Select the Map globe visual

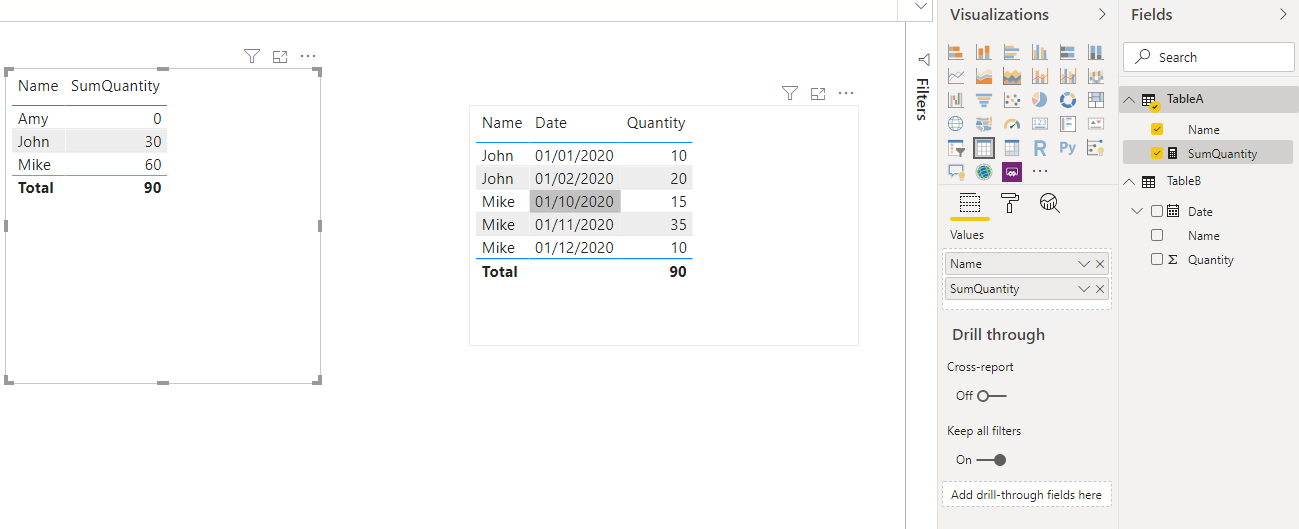pos(955,124)
